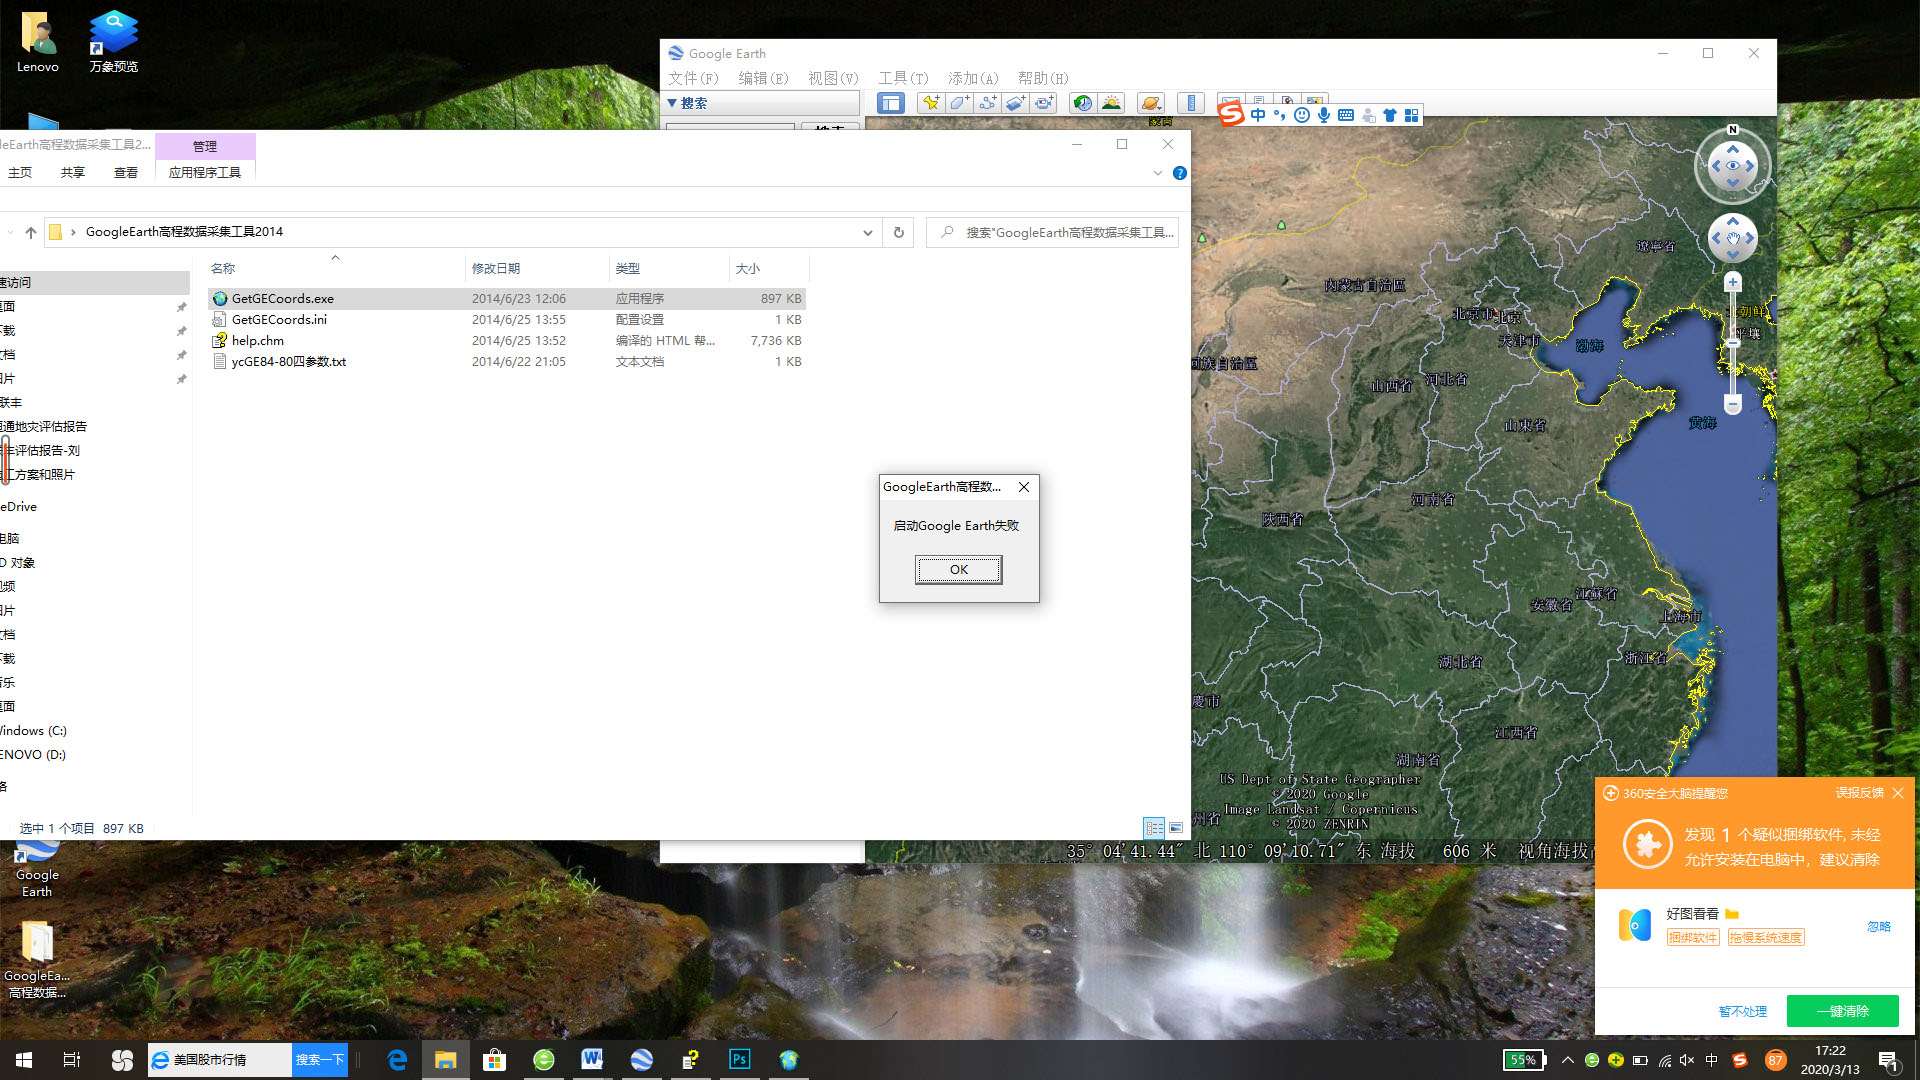This screenshot has height=1080, width=1920.
Task: Open Word from the taskbar
Action: pos(592,1059)
